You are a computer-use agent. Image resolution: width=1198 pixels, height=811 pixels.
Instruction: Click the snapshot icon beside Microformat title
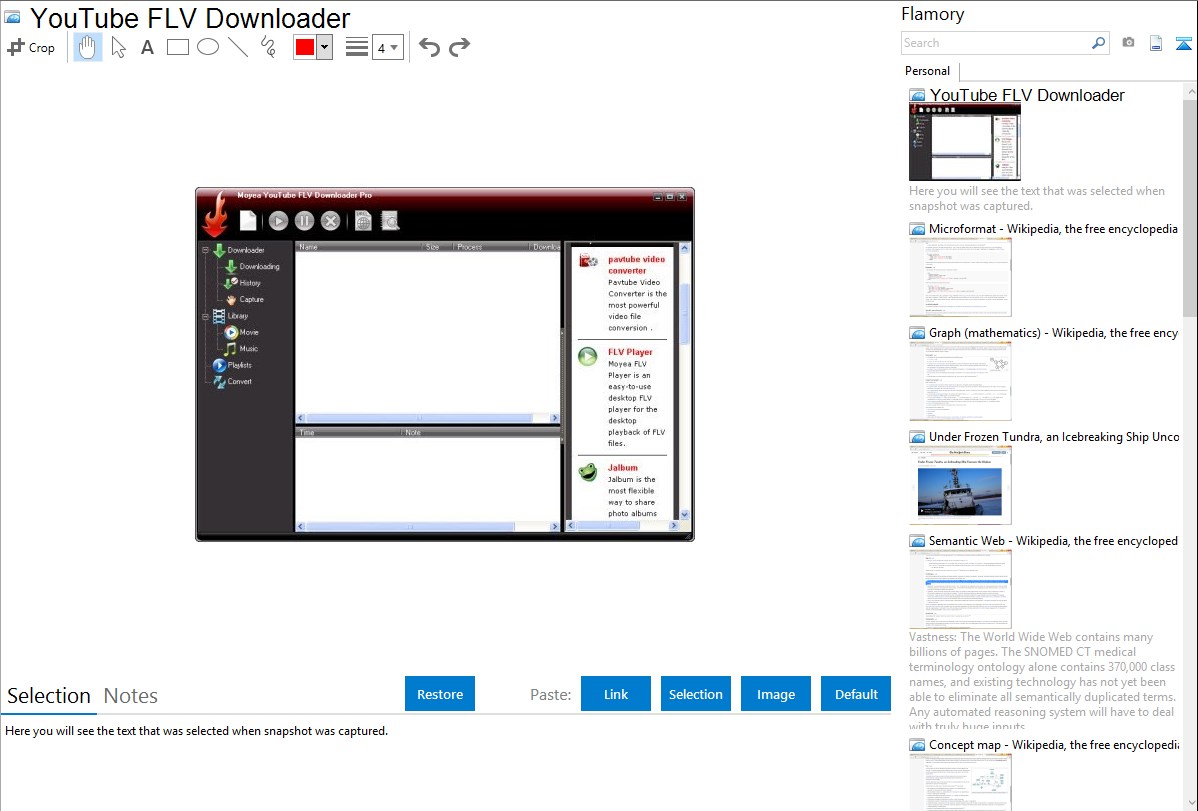(918, 229)
